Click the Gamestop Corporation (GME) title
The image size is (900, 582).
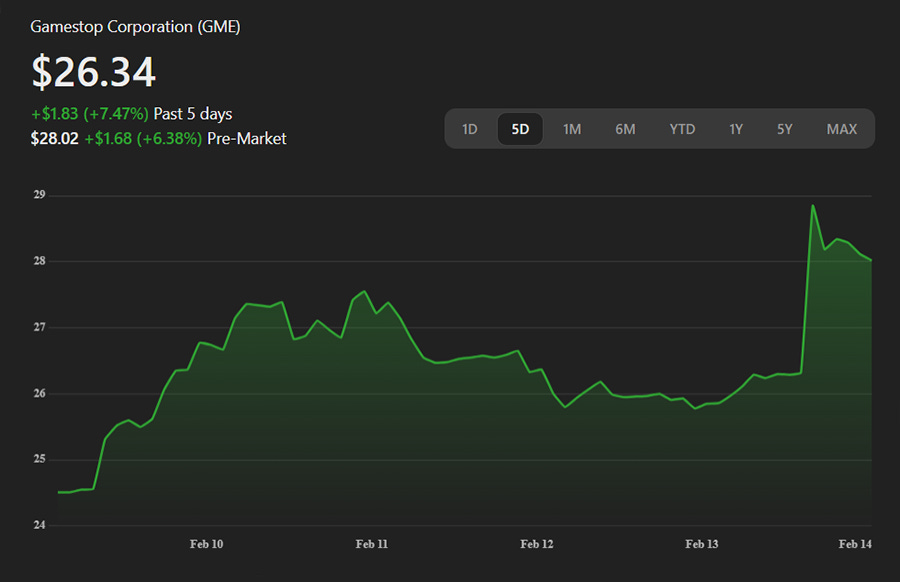click(x=135, y=27)
